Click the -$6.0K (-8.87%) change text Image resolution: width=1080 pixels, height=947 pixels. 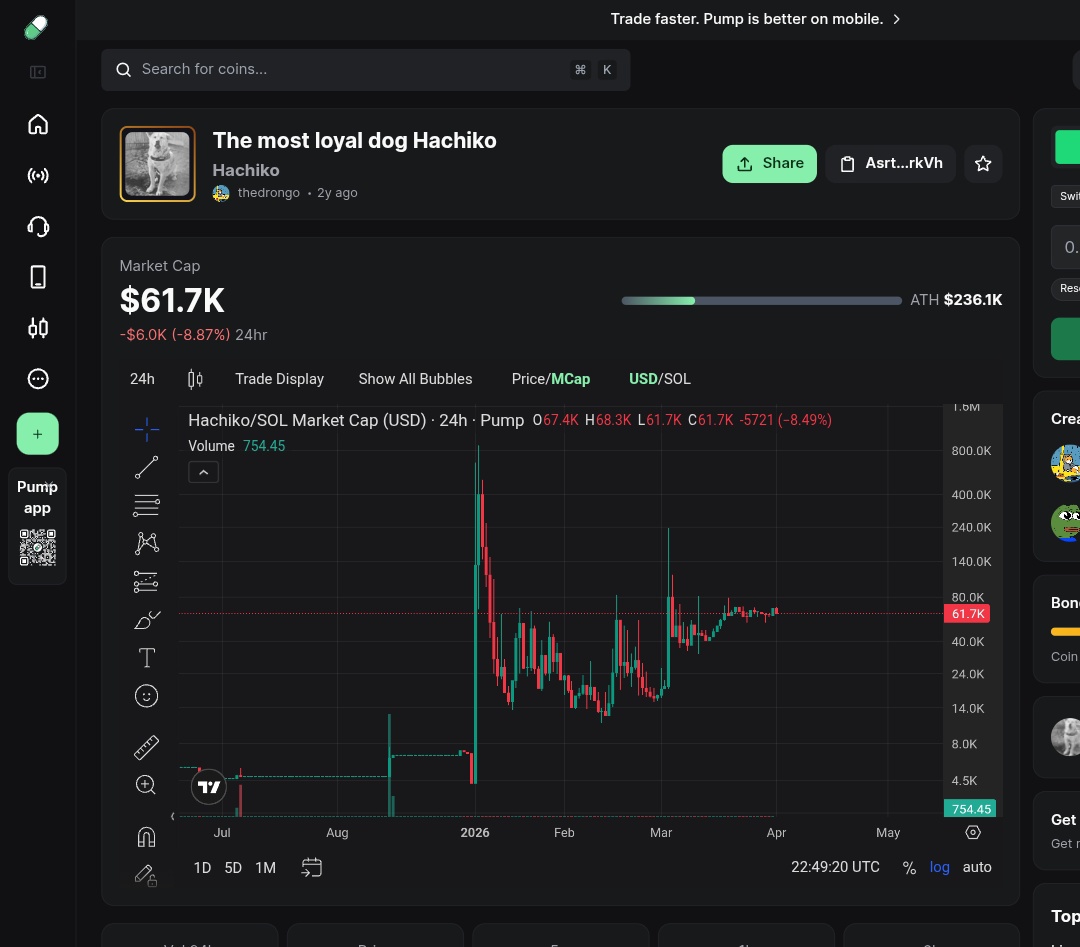coord(175,335)
